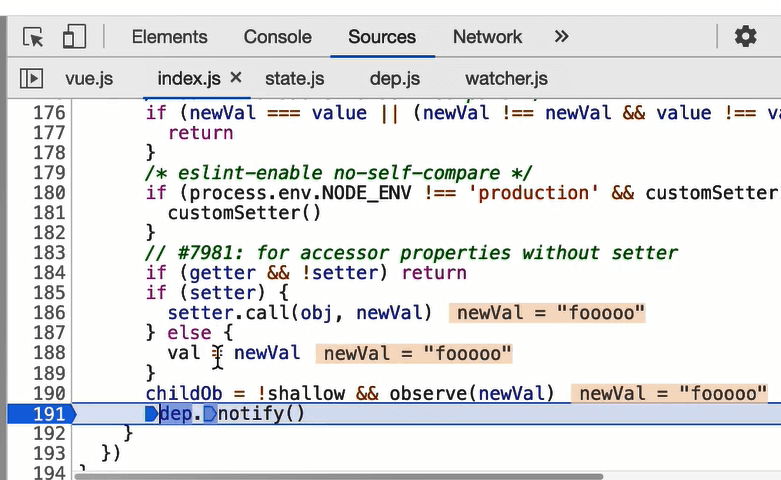The height and width of the screenshot is (480, 781).
Task: Click the inline value on line 188
Action: click(x=414, y=354)
